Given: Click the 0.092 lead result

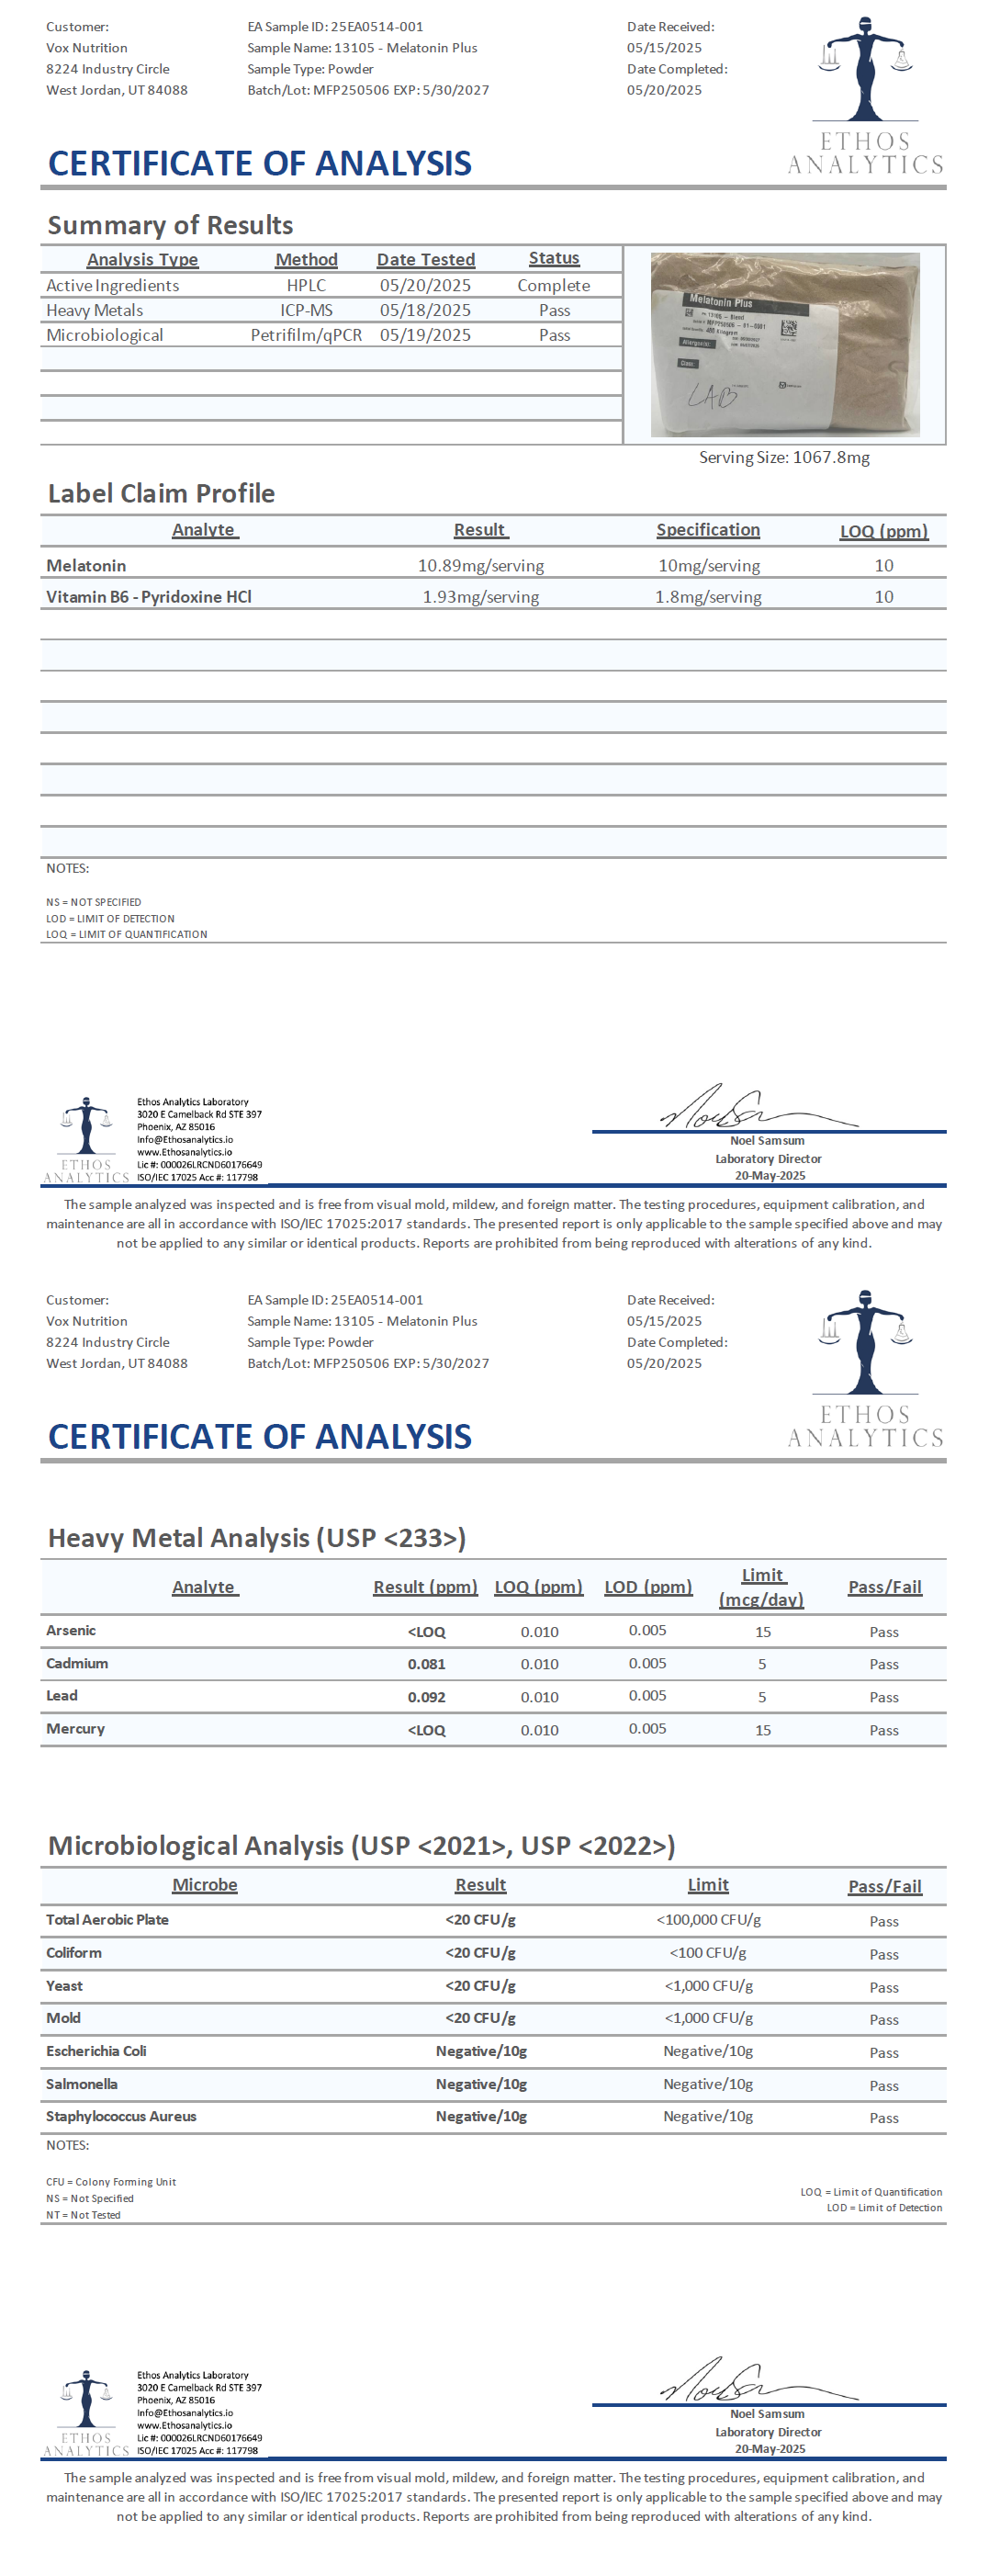Looking at the screenshot, I should (427, 1697).
